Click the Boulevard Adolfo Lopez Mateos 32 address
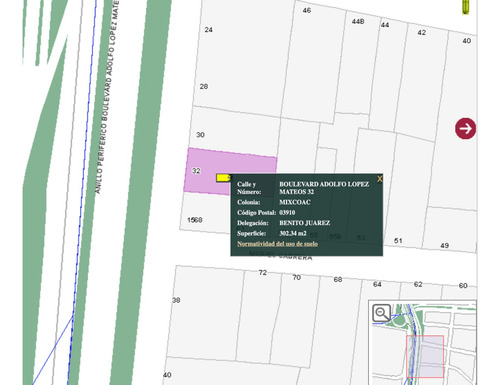This screenshot has width=500, height=385. pos(324,188)
